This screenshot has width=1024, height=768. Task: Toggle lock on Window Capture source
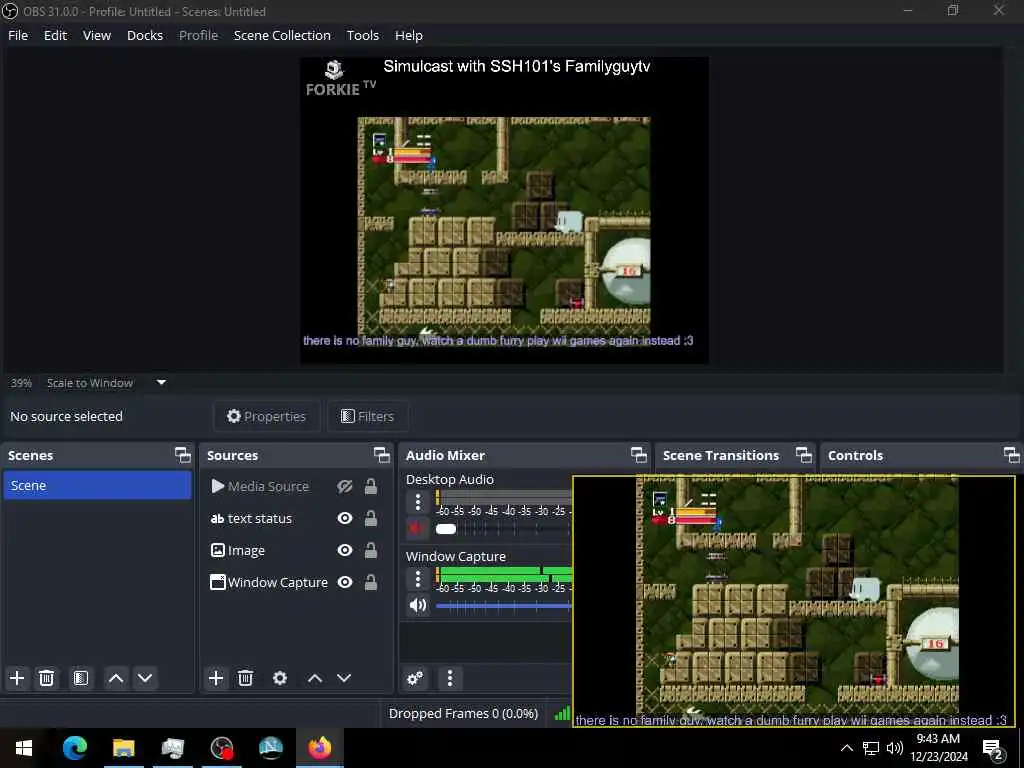(x=370, y=582)
